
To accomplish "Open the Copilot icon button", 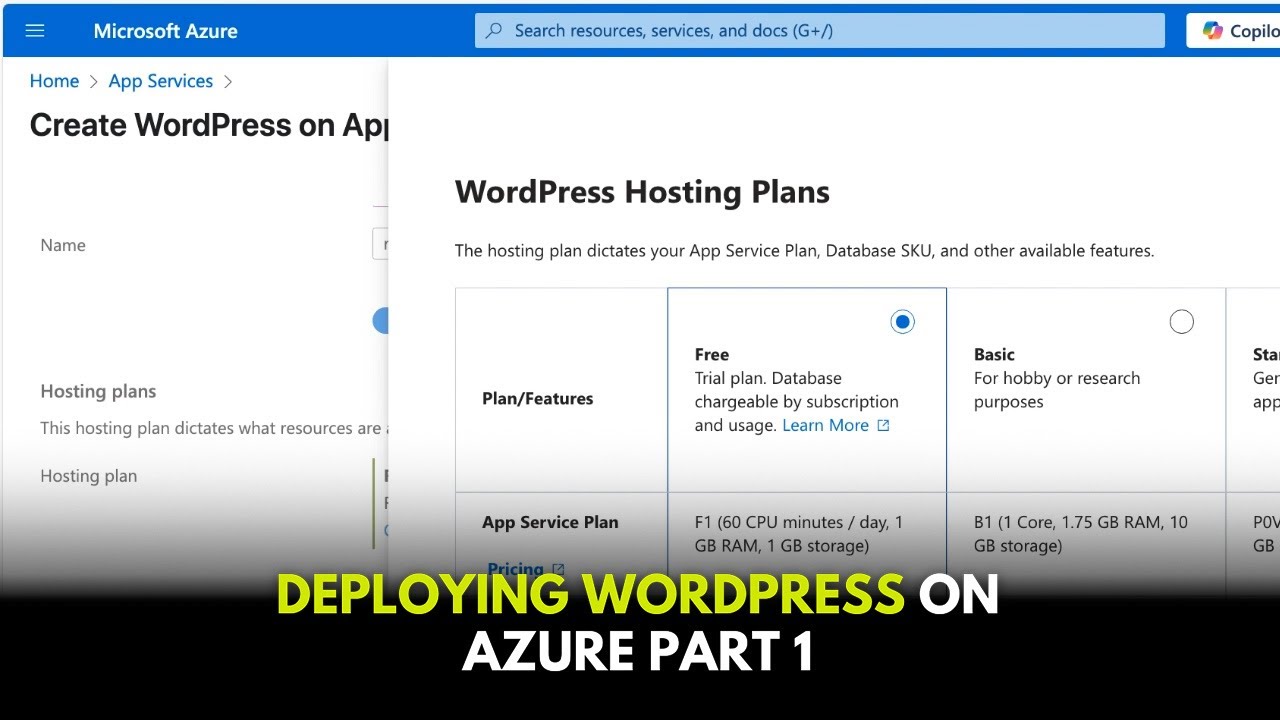I will point(1213,31).
